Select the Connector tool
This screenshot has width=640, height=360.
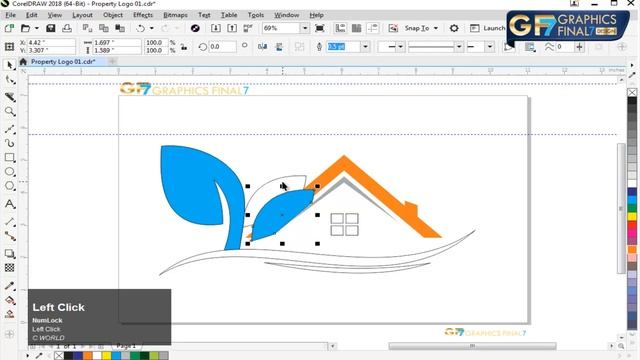click(10, 236)
